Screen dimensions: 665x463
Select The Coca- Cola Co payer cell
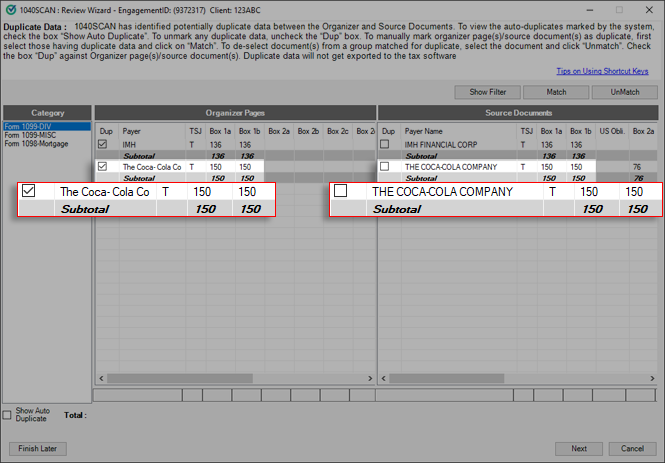[152, 167]
